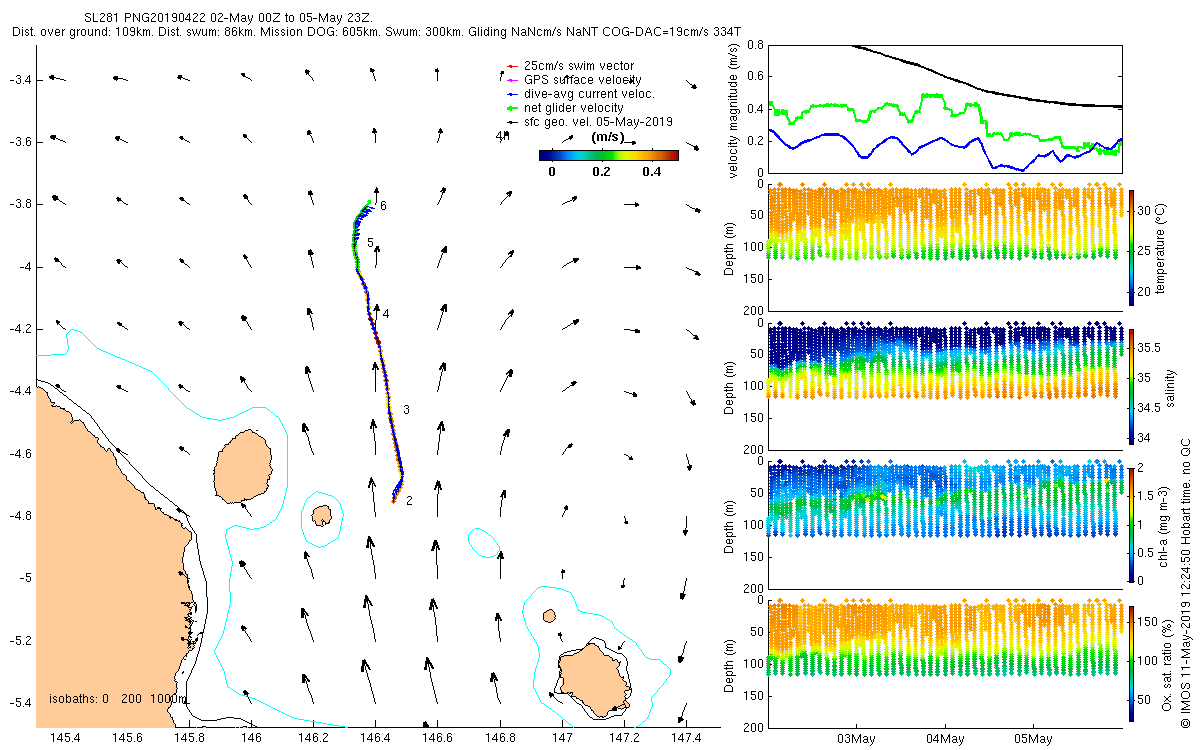The height and width of the screenshot is (750, 1200).
Task: Click the '04May' time axis tick
Action: (x=945, y=739)
